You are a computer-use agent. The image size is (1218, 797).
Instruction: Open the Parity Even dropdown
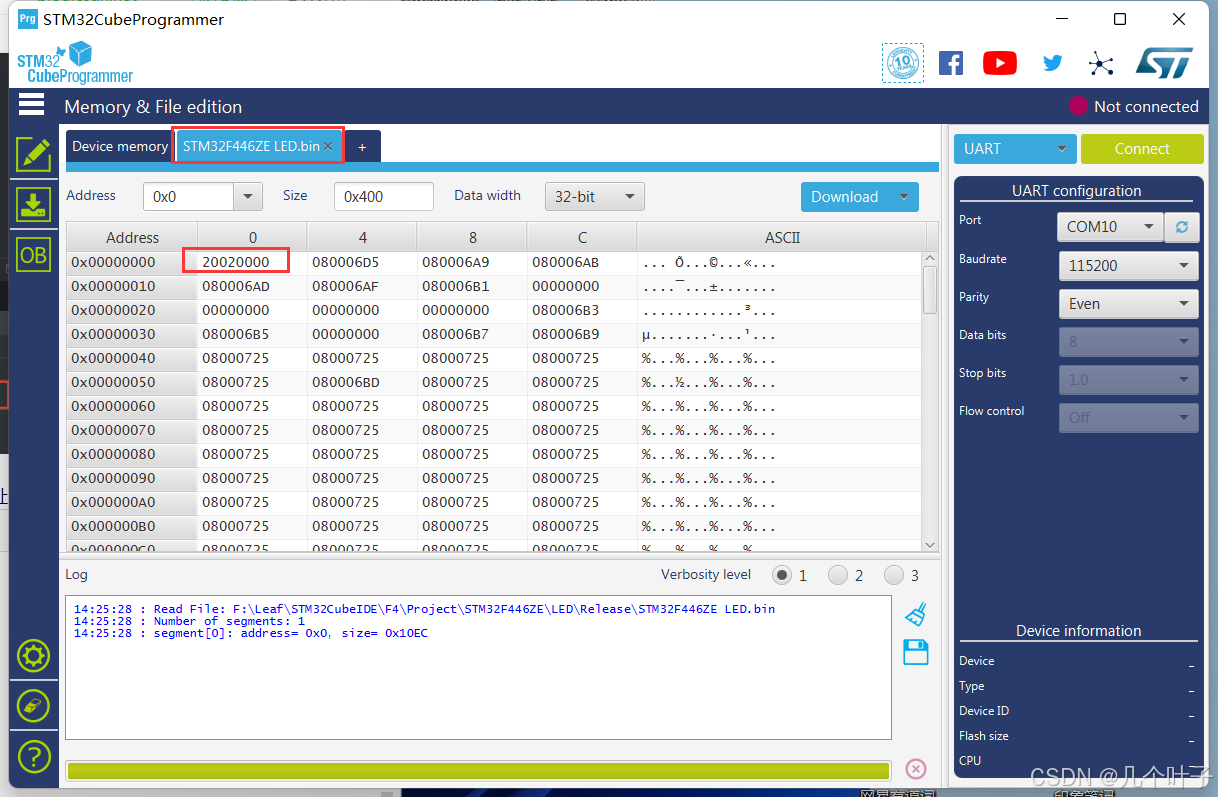tap(1127, 304)
